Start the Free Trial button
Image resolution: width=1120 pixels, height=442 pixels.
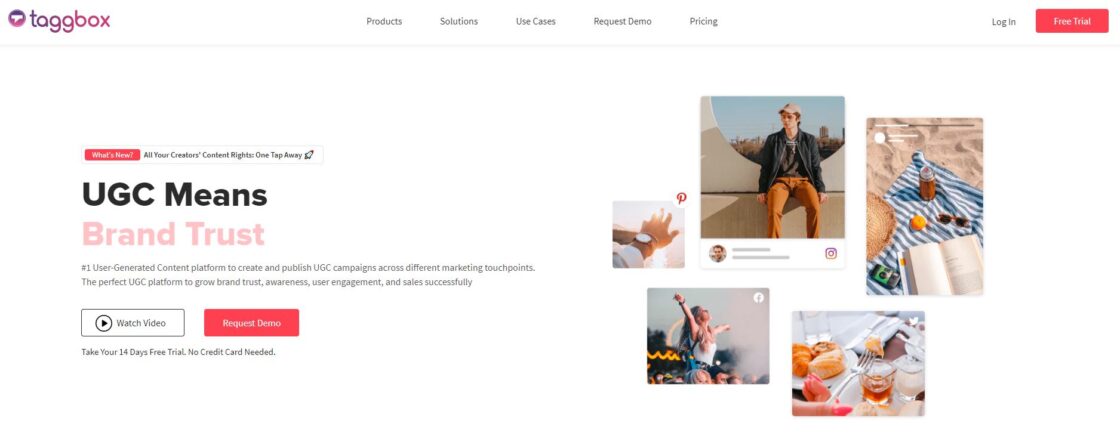tap(1072, 21)
